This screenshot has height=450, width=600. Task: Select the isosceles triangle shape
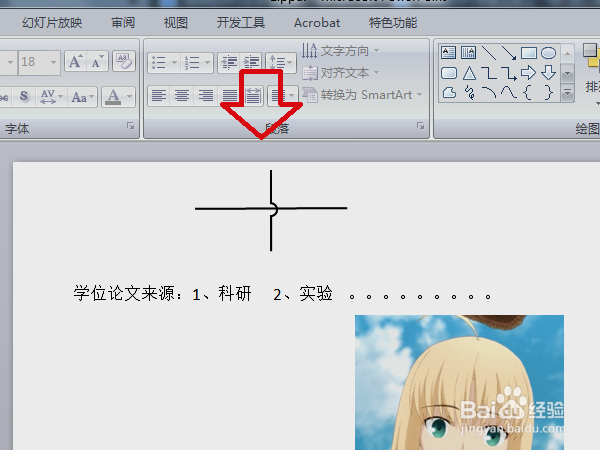[x=469, y=73]
